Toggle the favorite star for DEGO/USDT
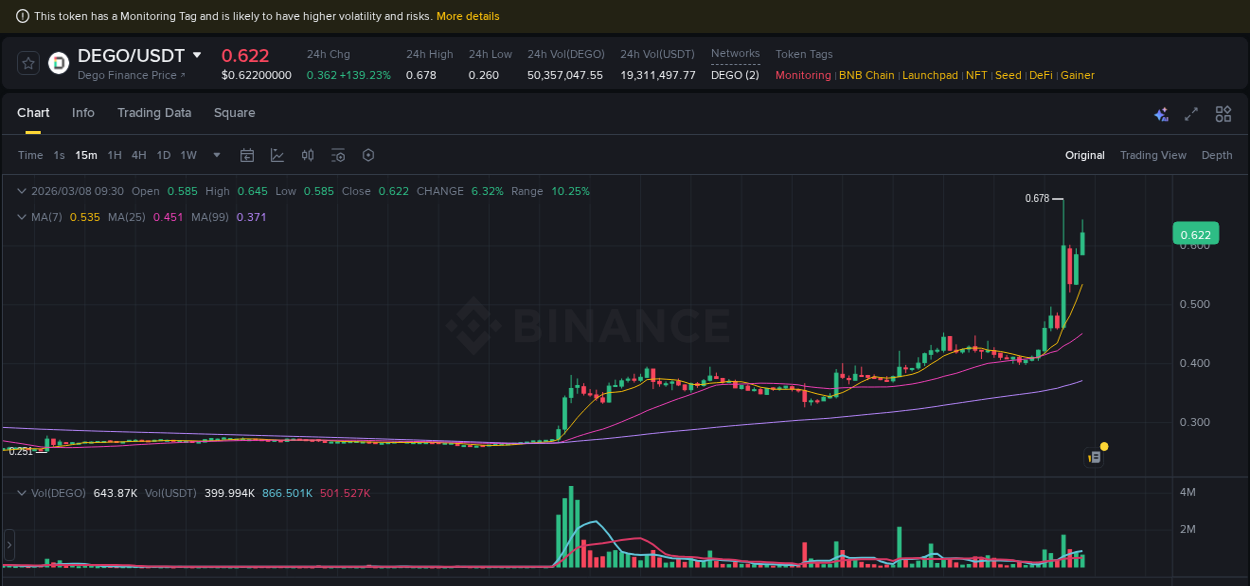This screenshot has width=1250, height=586. pyautogui.click(x=28, y=62)
